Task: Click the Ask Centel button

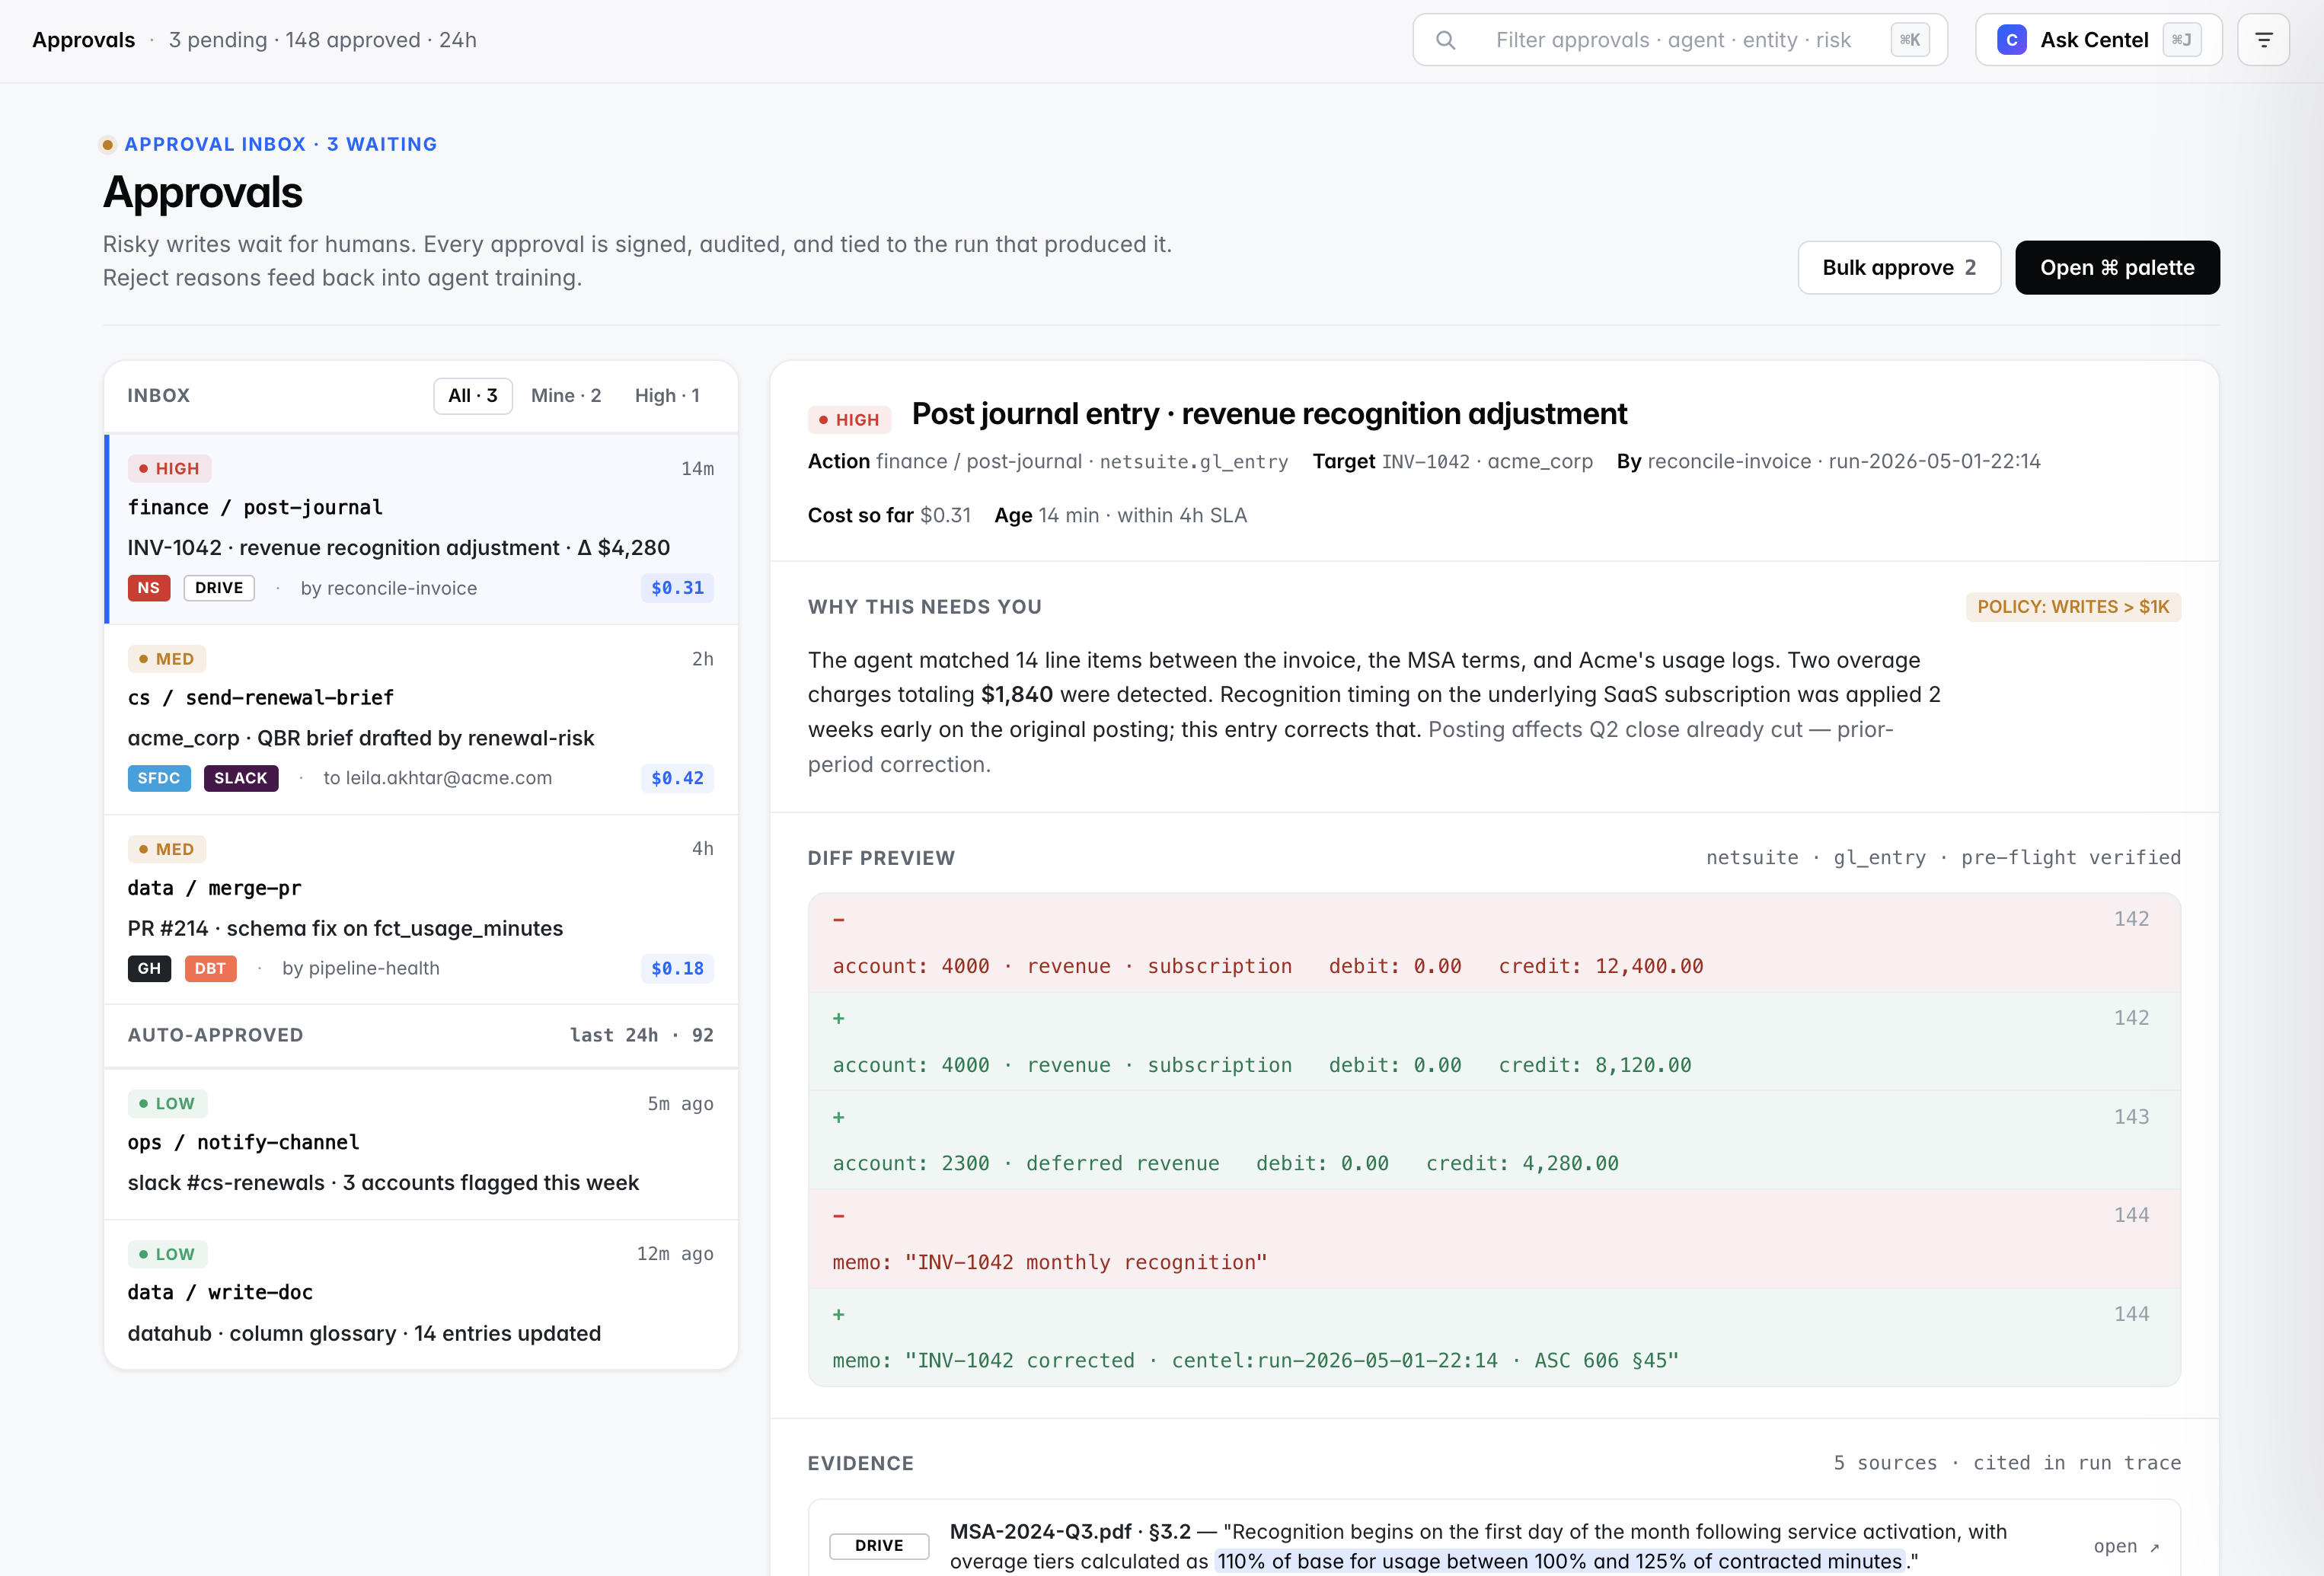Action: pyautogui.click(x=2098, y=40)
